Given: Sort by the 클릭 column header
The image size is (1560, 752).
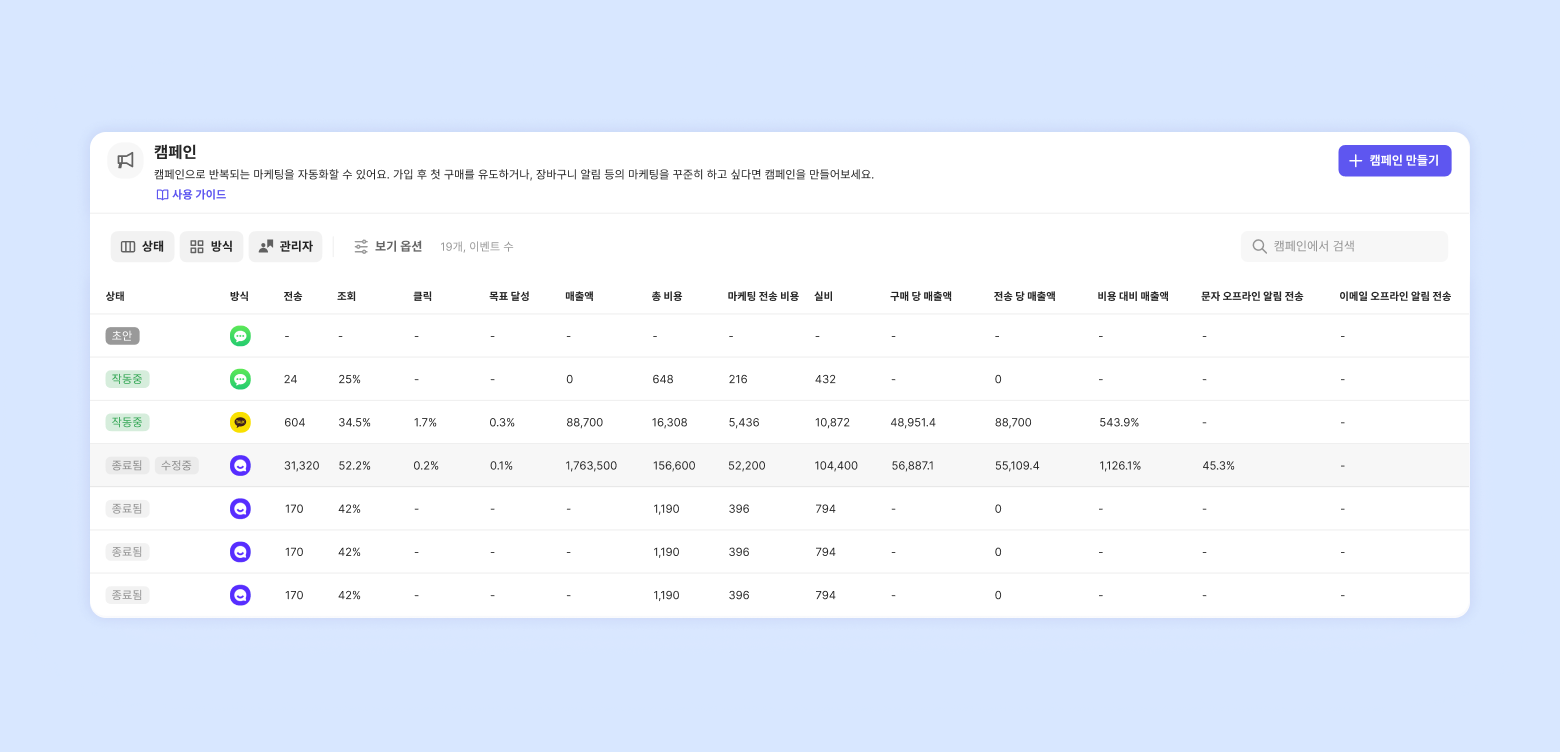Looking at the screenshot, I should pos(423,296).
